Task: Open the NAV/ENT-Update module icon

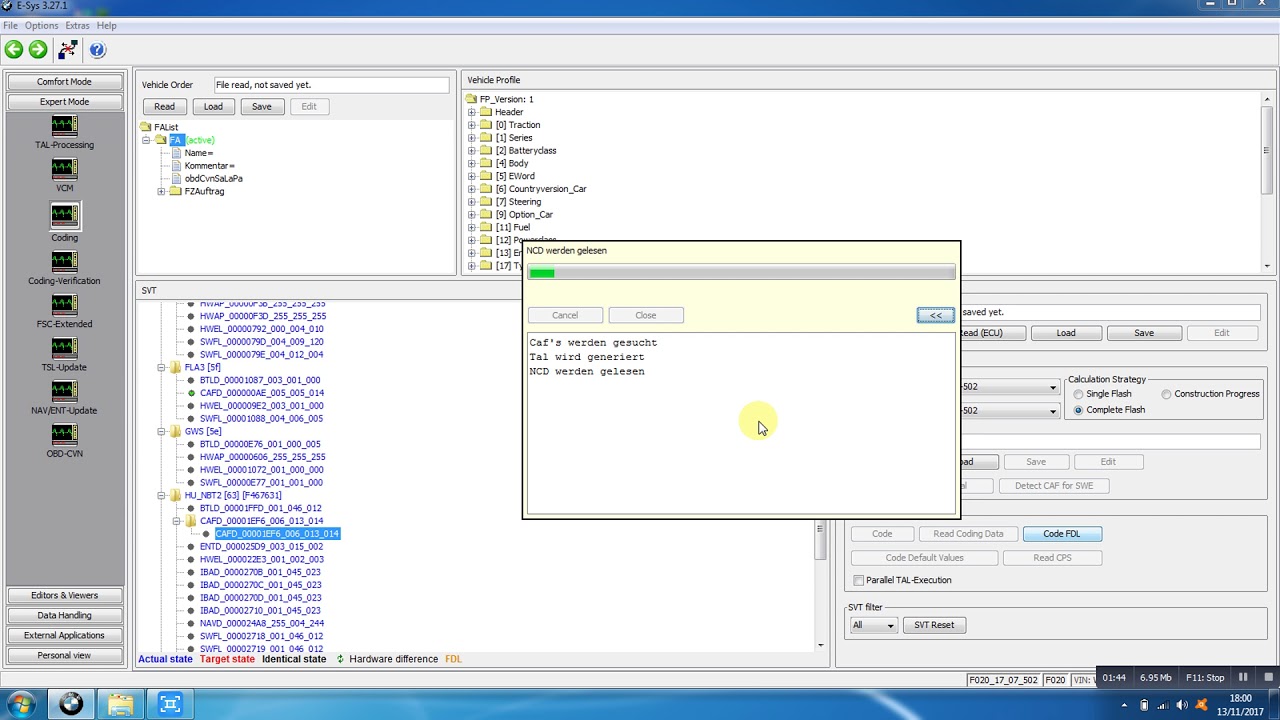Action: click(64, 392)
